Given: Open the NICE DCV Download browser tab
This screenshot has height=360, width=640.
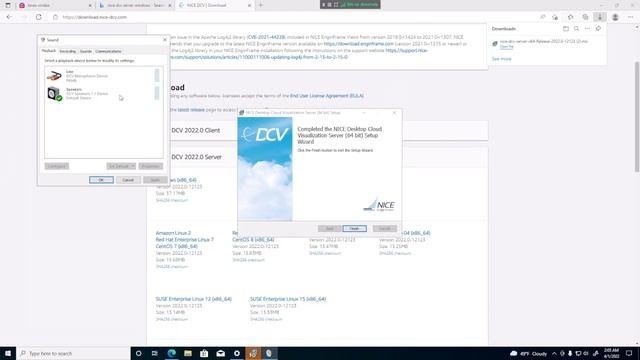Looking at the screenshot, I should click(x=215, y=5).
